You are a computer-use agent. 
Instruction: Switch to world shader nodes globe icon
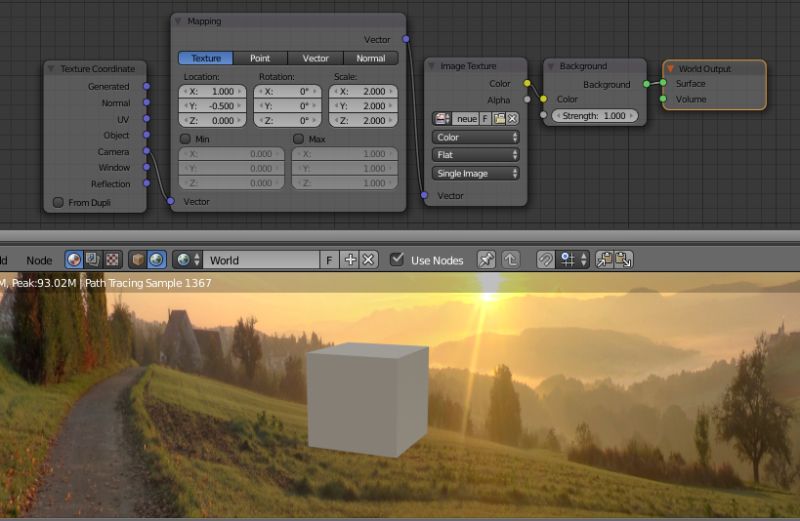pos(157,260)
